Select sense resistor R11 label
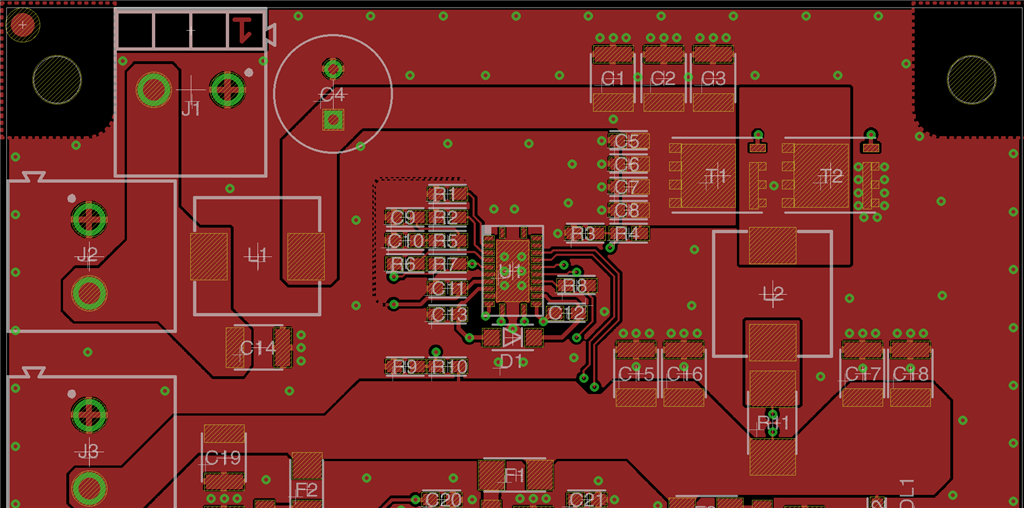1024x508 pixels. tap(773, 423)
